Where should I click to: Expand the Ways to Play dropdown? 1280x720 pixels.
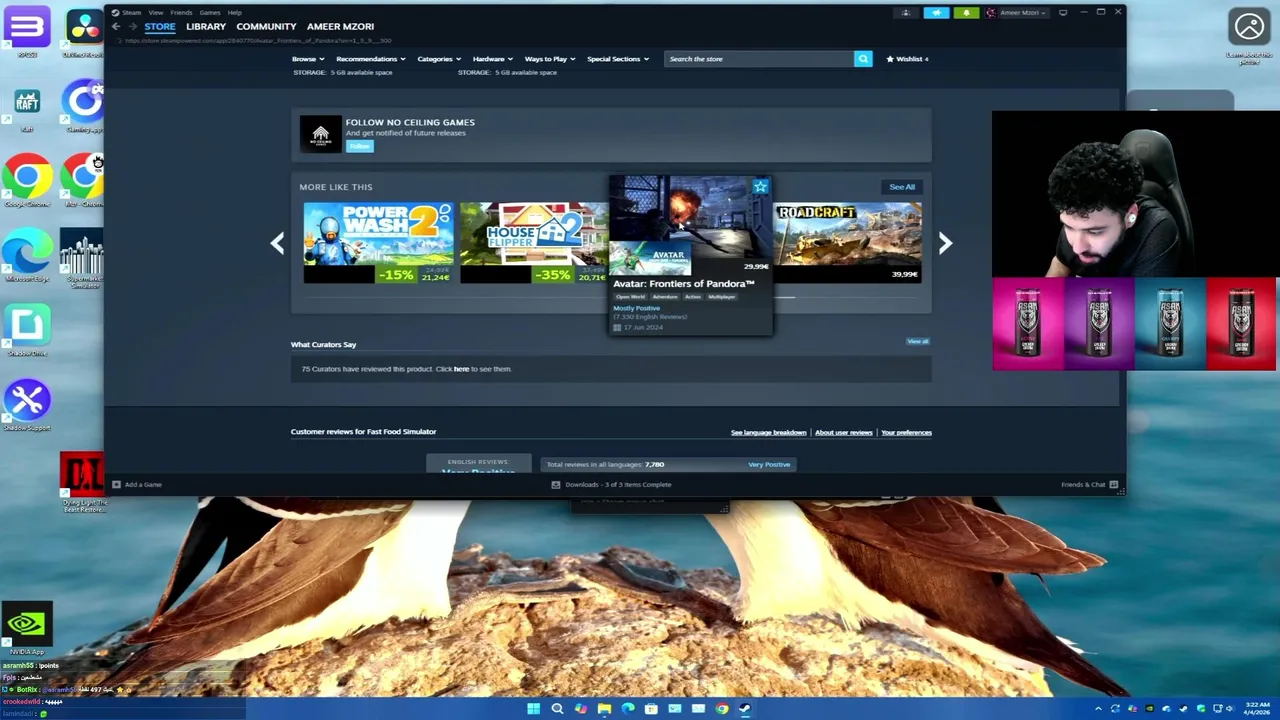[x=550, y=59]
